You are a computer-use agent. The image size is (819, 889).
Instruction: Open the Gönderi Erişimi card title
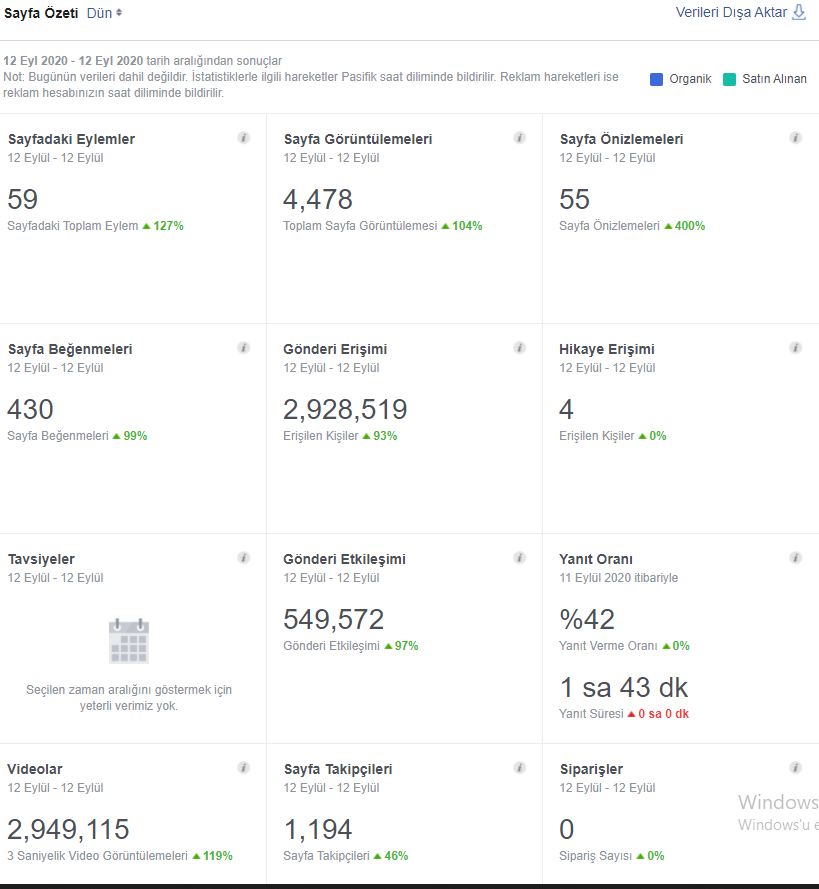coord(335,349)
